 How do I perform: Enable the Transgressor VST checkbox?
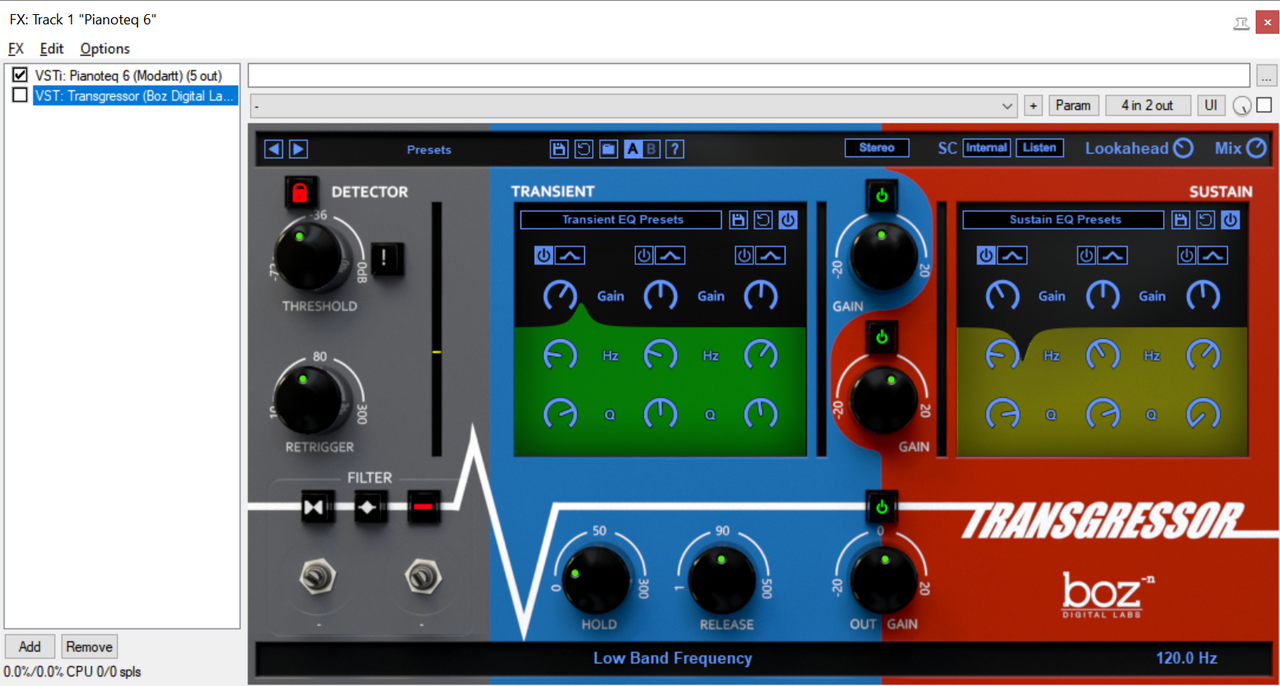pyautogui.click(x=19, y=96)
